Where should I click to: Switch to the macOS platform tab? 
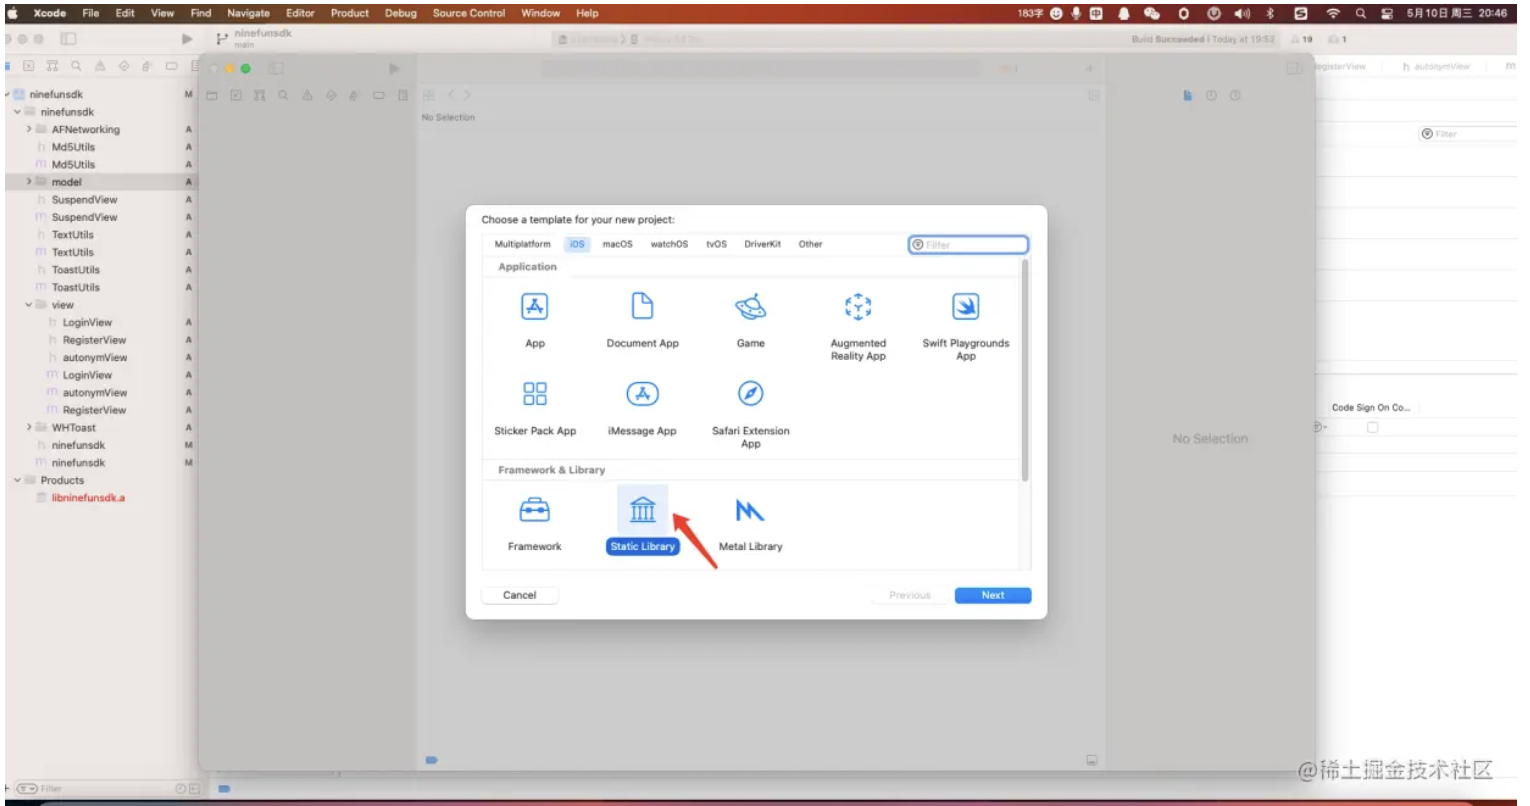pos(617,244)
